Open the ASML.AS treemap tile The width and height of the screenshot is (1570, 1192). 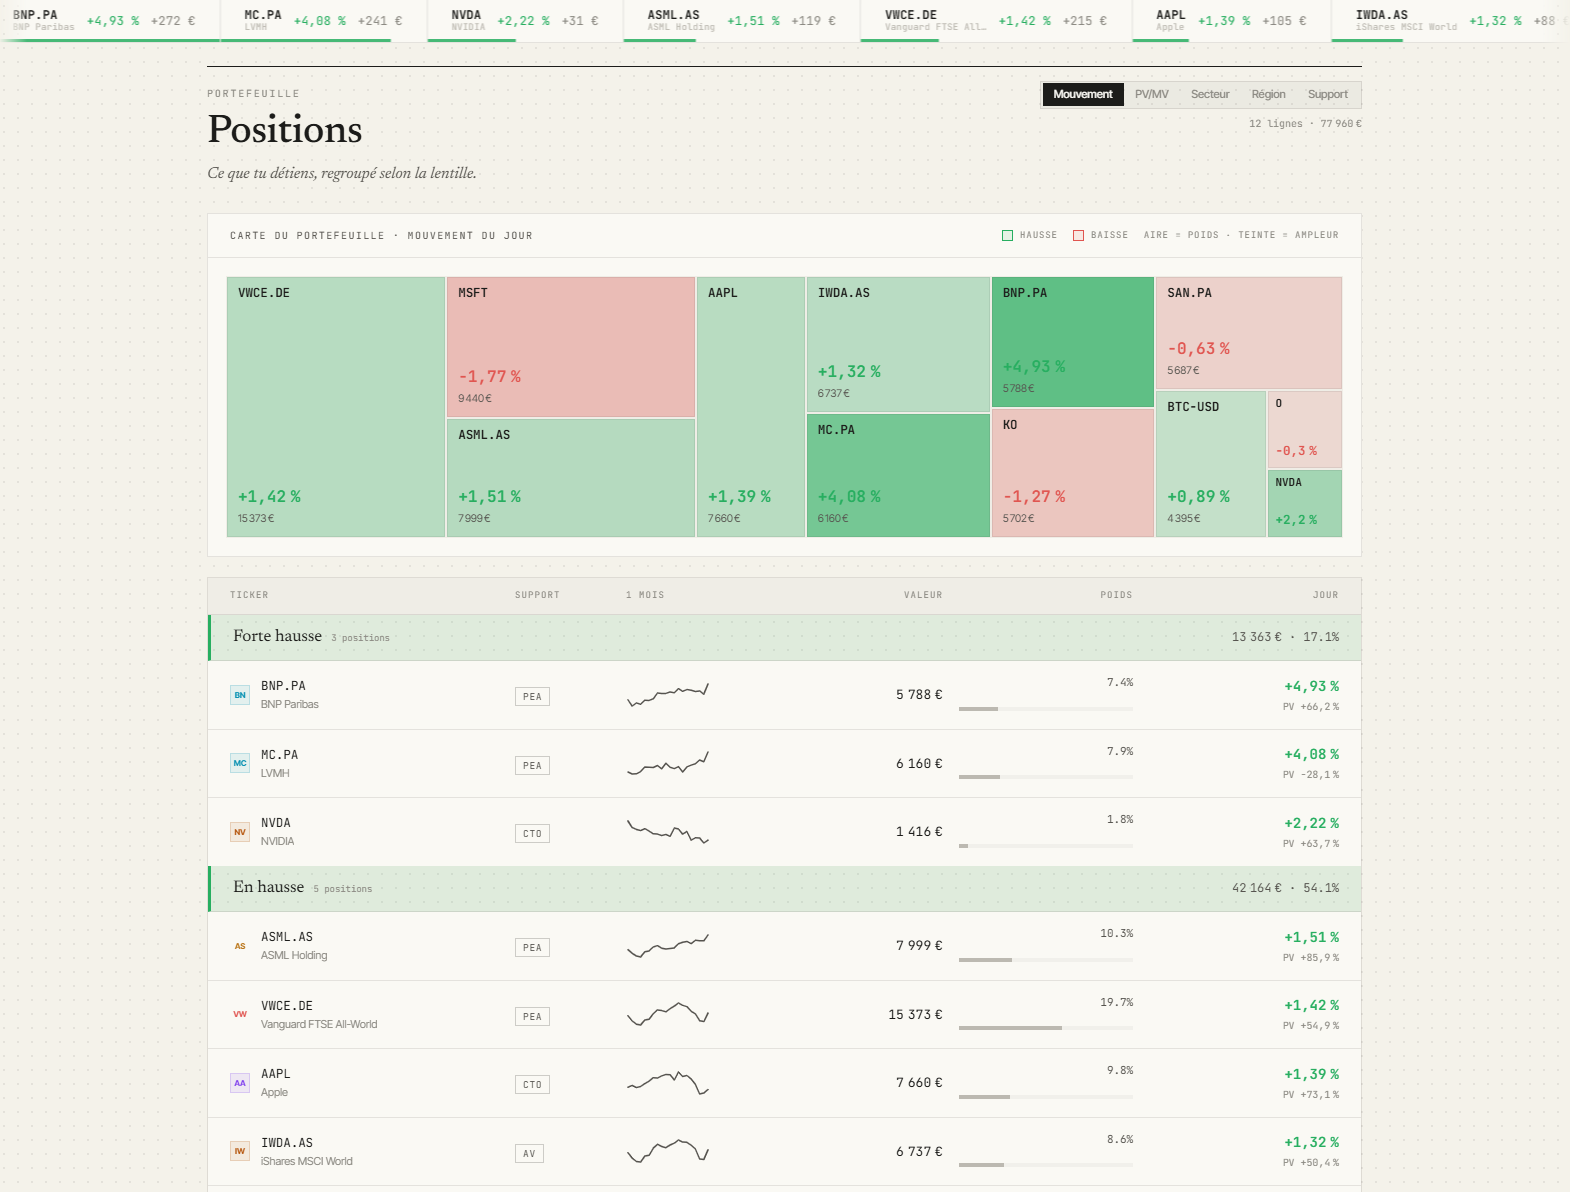click(x=571, y=478)
